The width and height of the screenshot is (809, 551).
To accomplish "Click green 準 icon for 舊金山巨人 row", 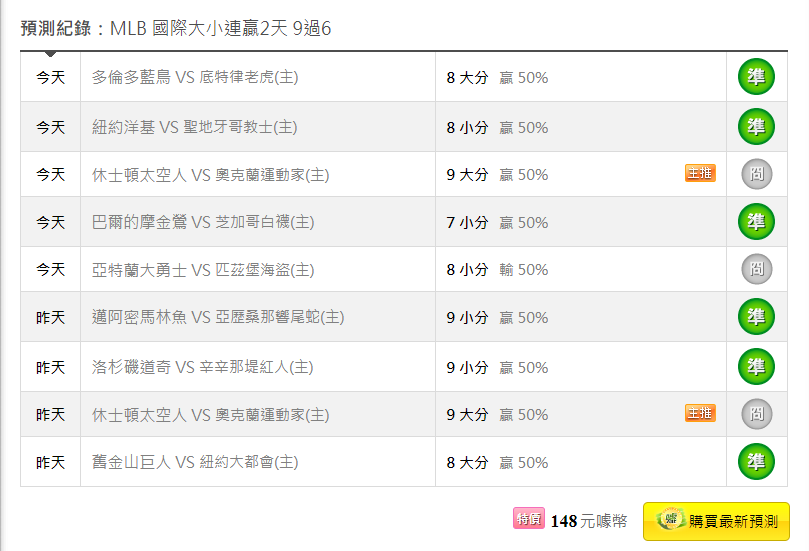I will pyautogui.click(x=756, y=461).
